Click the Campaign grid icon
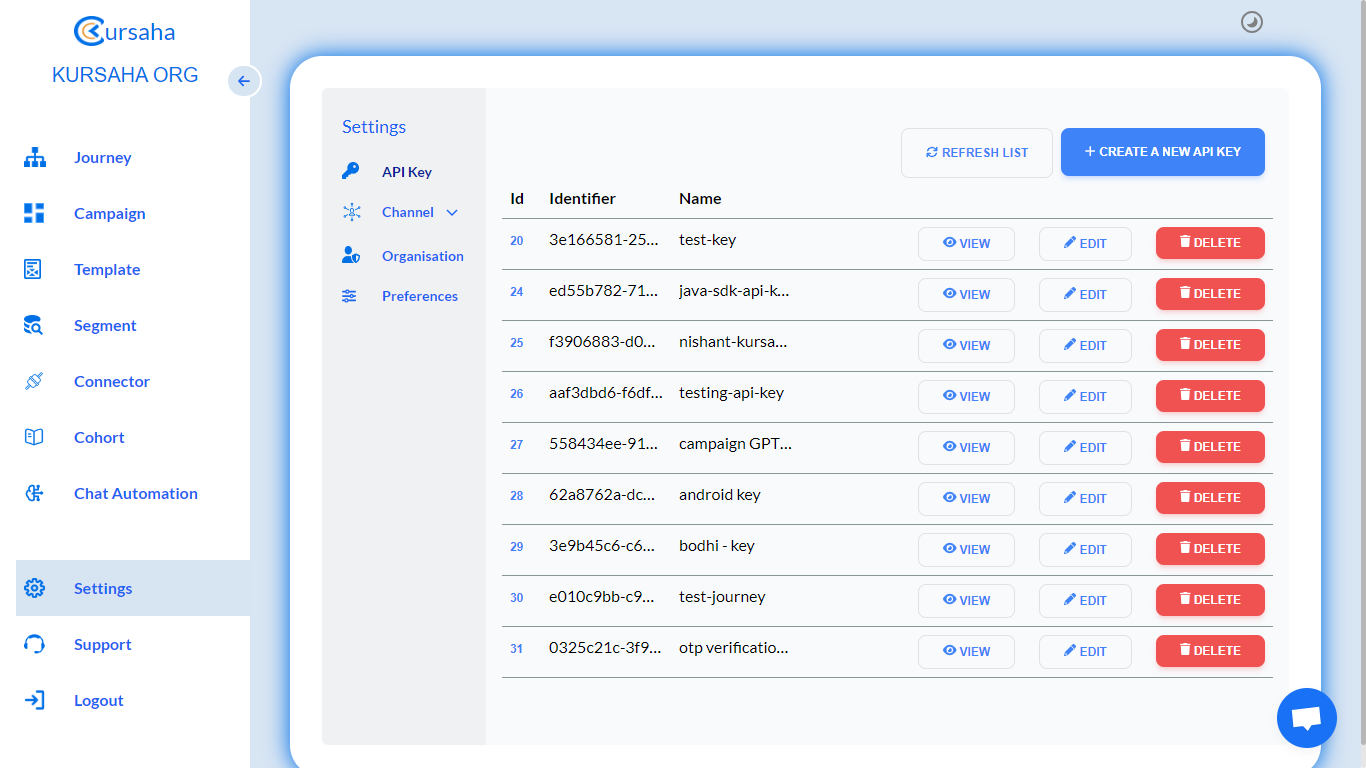Screen dimensions: 1366x768 [34, 213]
